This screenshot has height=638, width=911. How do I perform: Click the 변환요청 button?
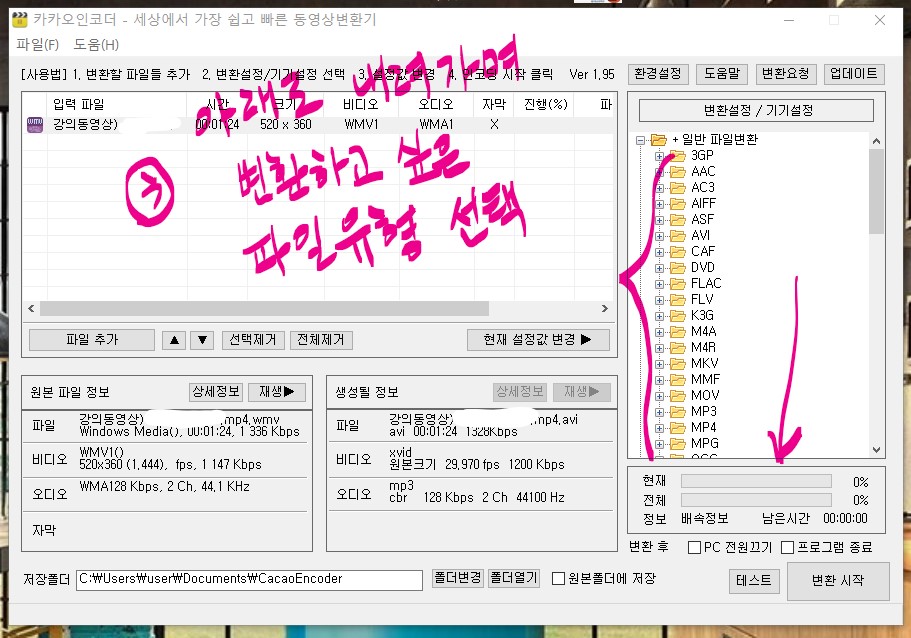point(786,74)
